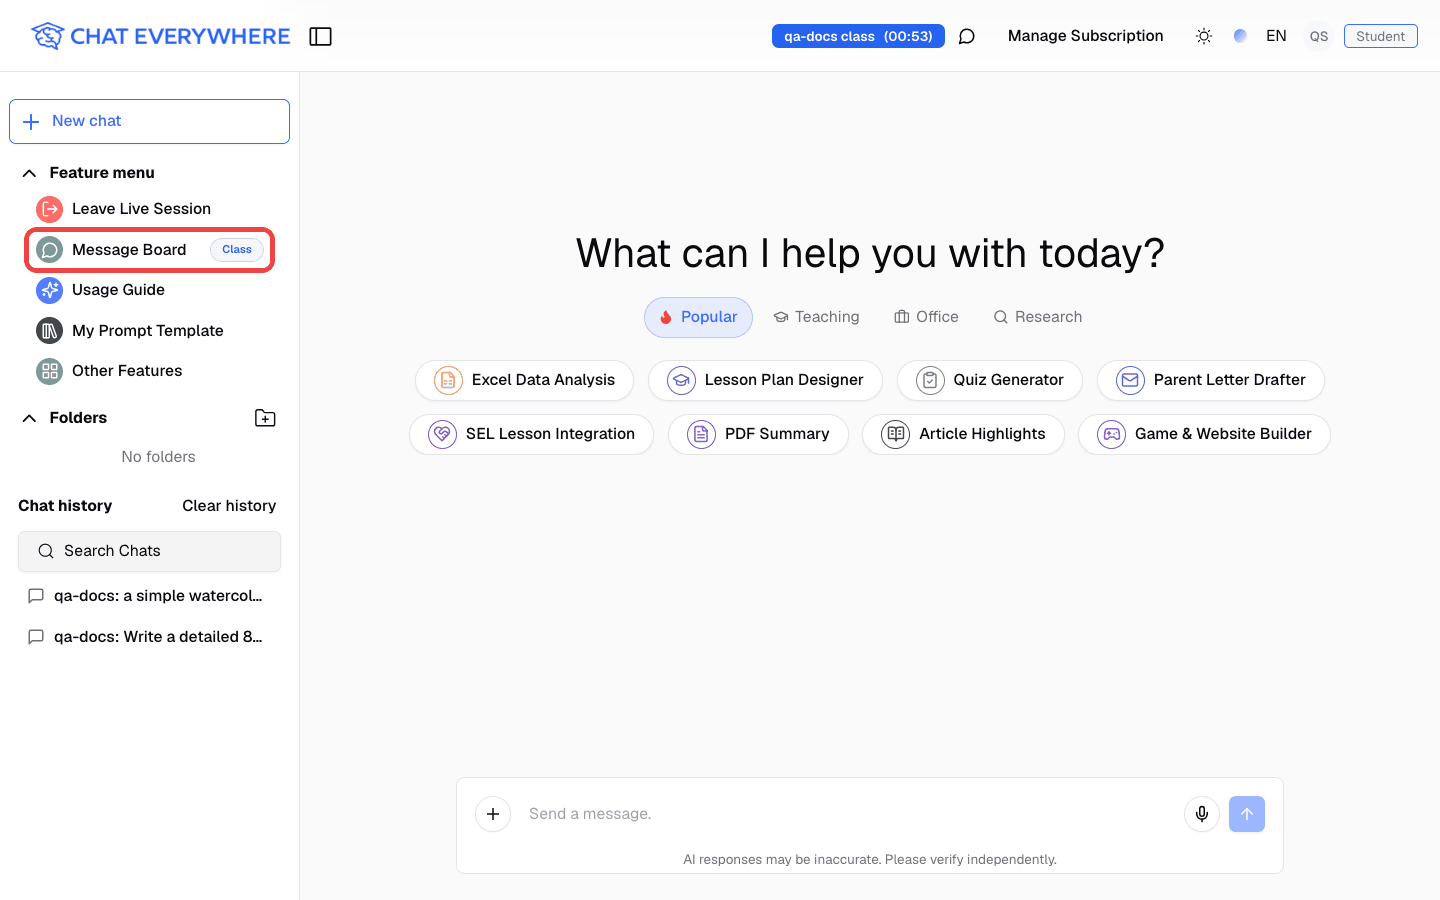
Task: Collapse the Folders section chevron
Action: tap(30, 418)
